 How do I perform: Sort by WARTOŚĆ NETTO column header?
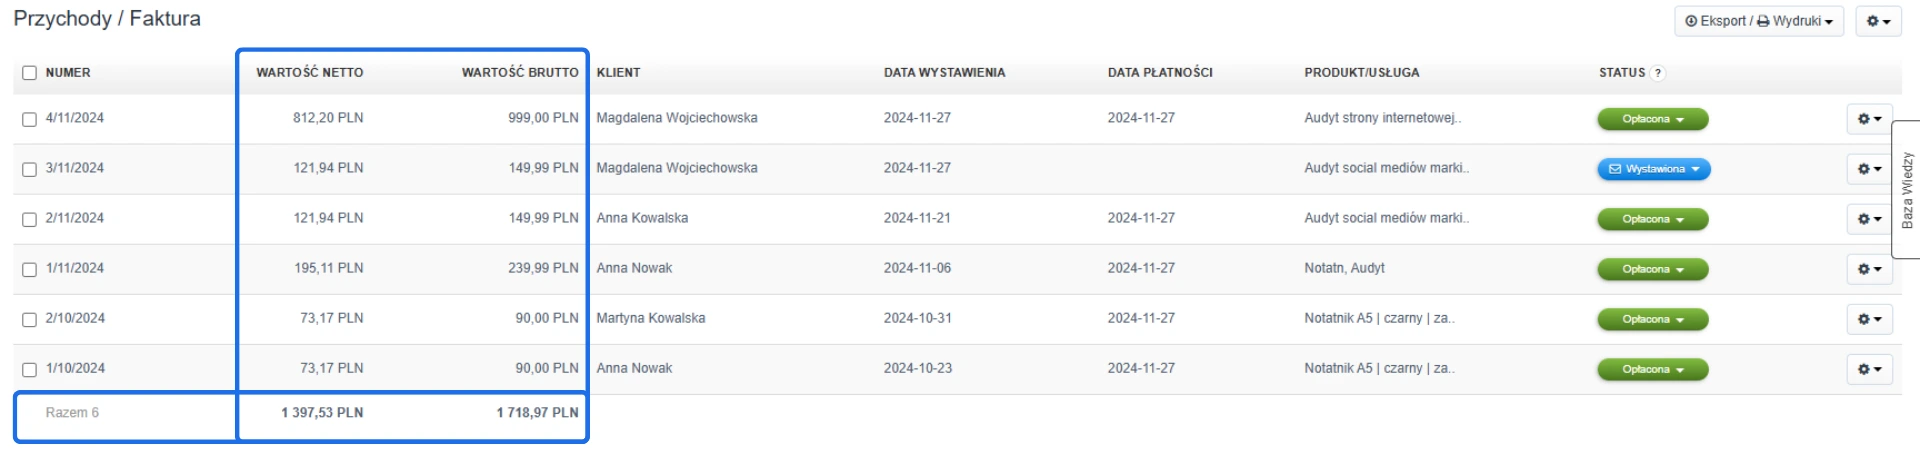pos(309,73)
